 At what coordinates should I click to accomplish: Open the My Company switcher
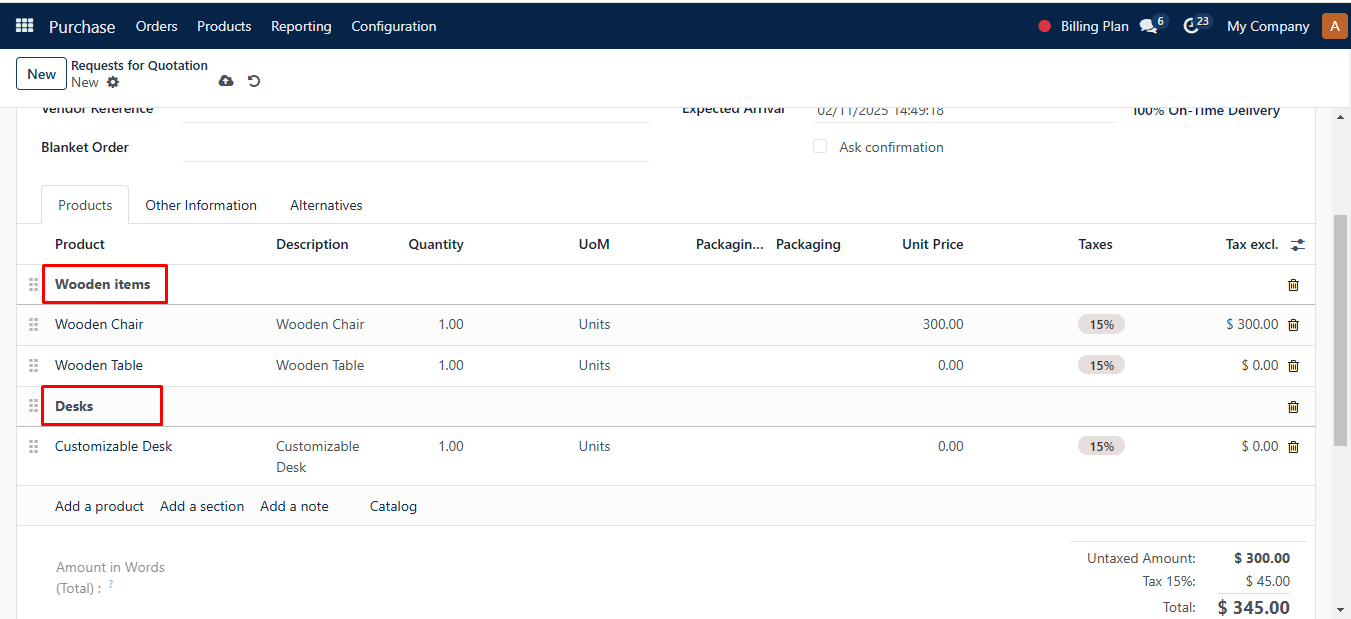coord(1268,26)
